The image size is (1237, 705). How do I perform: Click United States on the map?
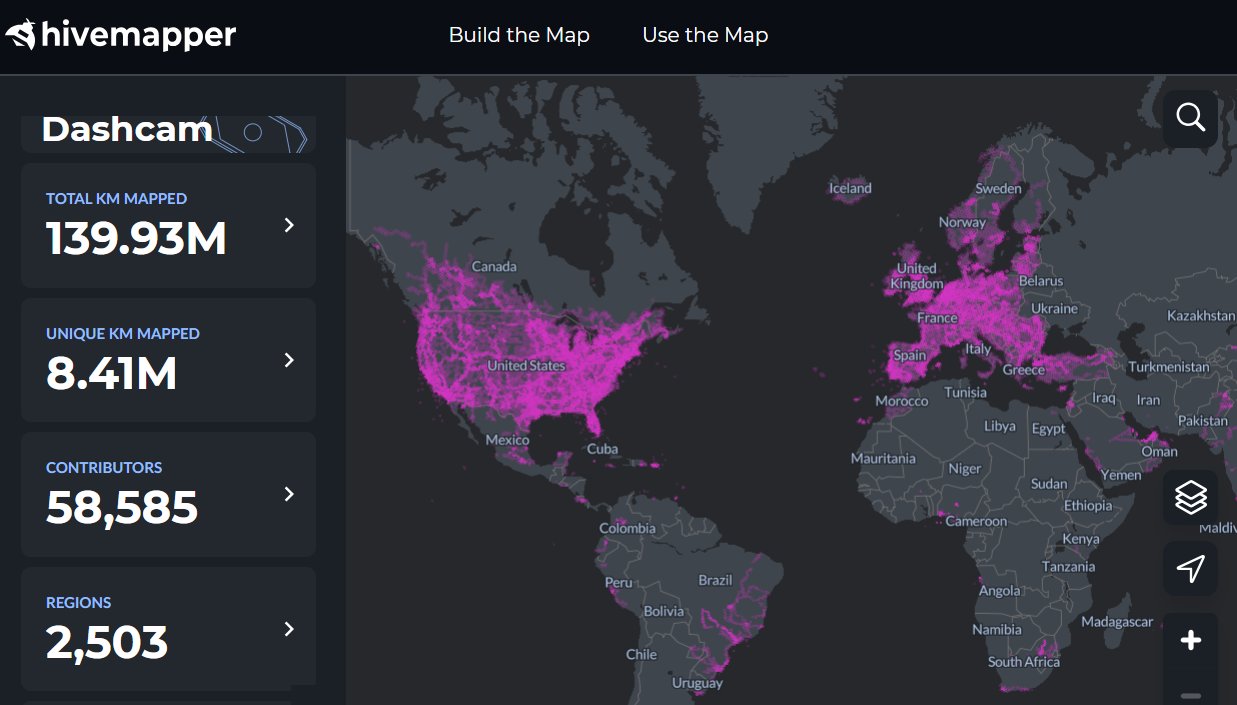pyautogui.click(x=525, y=366)
